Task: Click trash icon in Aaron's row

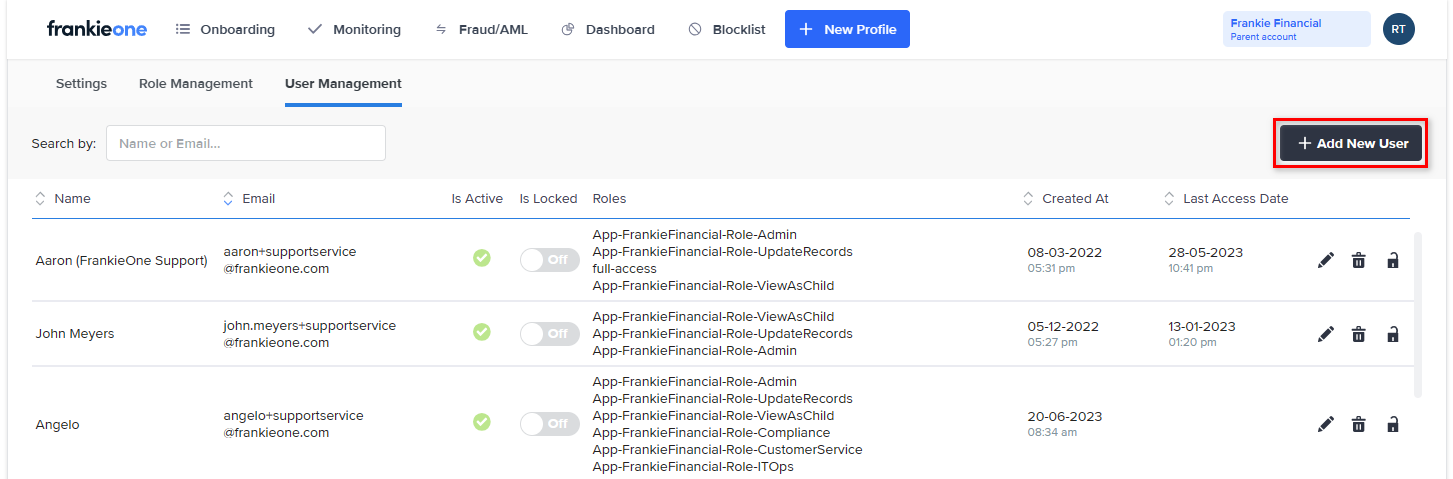Action: [1358, 260]
